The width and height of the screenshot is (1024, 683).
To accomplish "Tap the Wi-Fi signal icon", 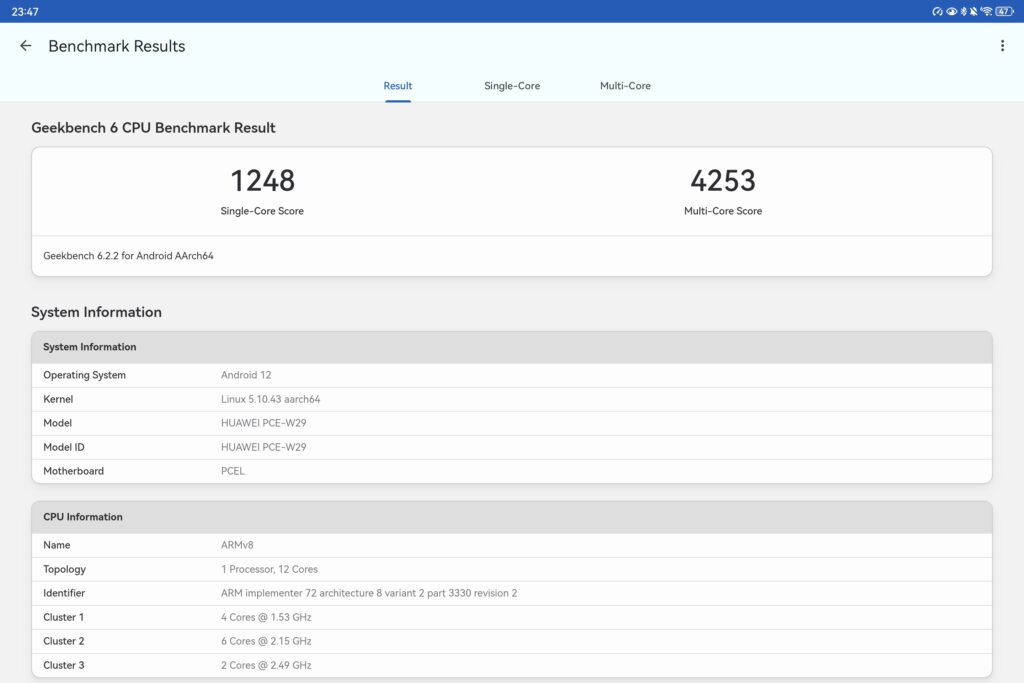I will coord(986,11).
